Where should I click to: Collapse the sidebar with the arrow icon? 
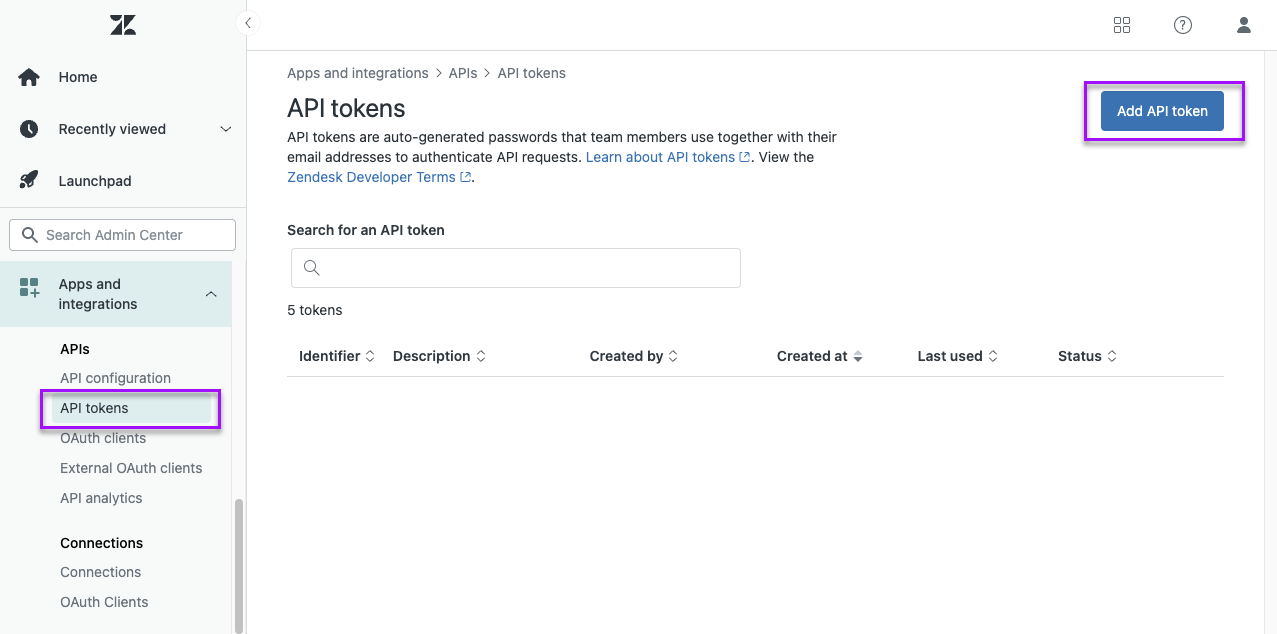[247, 23]
